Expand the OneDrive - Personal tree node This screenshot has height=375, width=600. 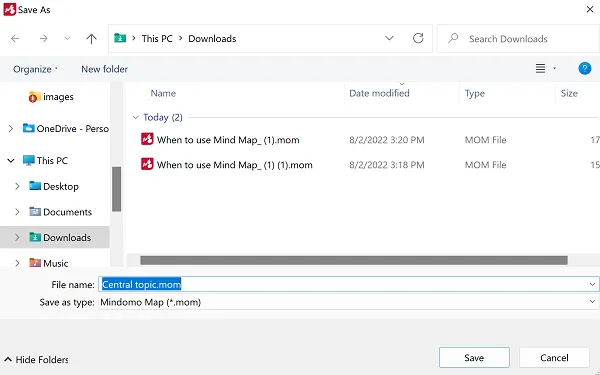pos(11,129)
